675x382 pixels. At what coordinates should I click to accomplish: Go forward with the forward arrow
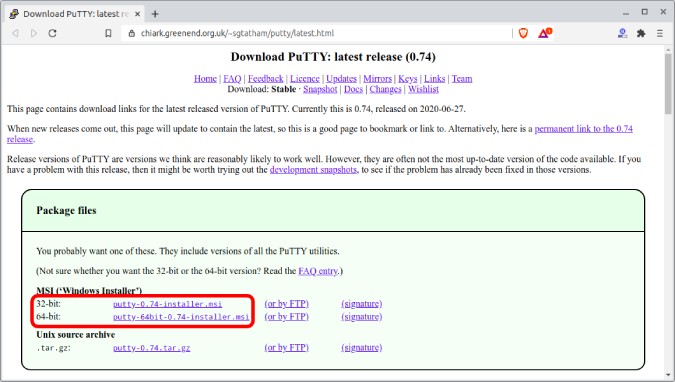point(34,33)
